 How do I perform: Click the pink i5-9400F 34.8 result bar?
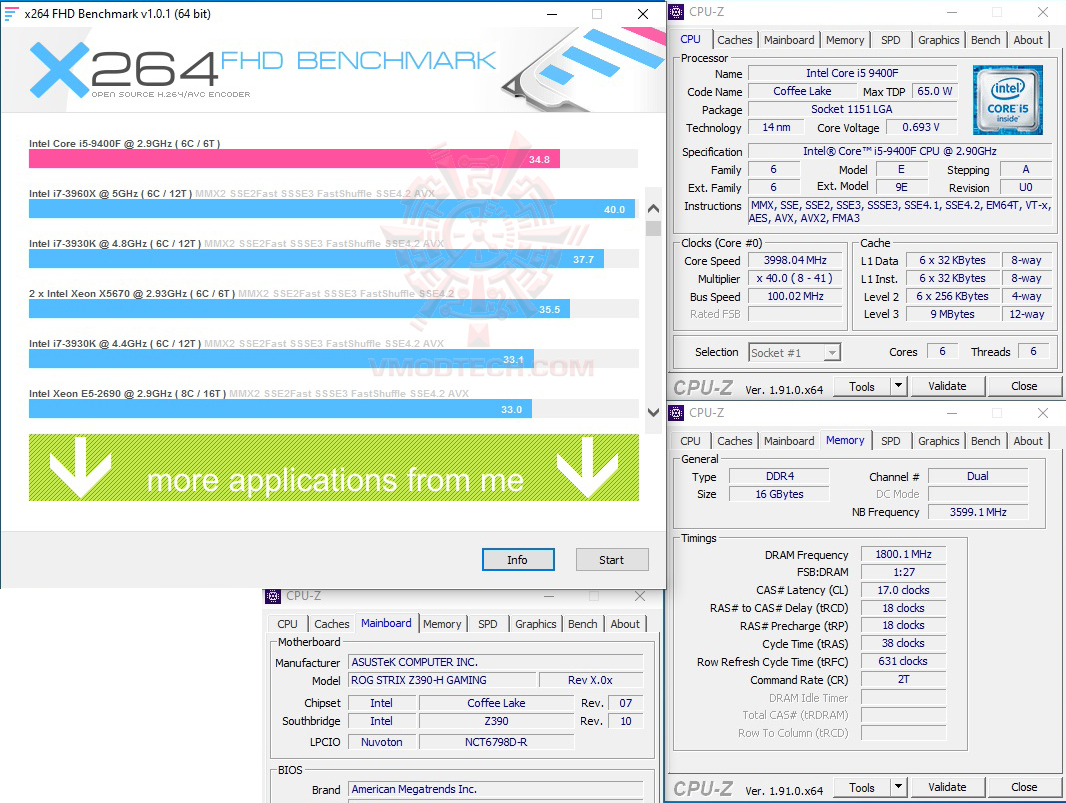(294, 159)
